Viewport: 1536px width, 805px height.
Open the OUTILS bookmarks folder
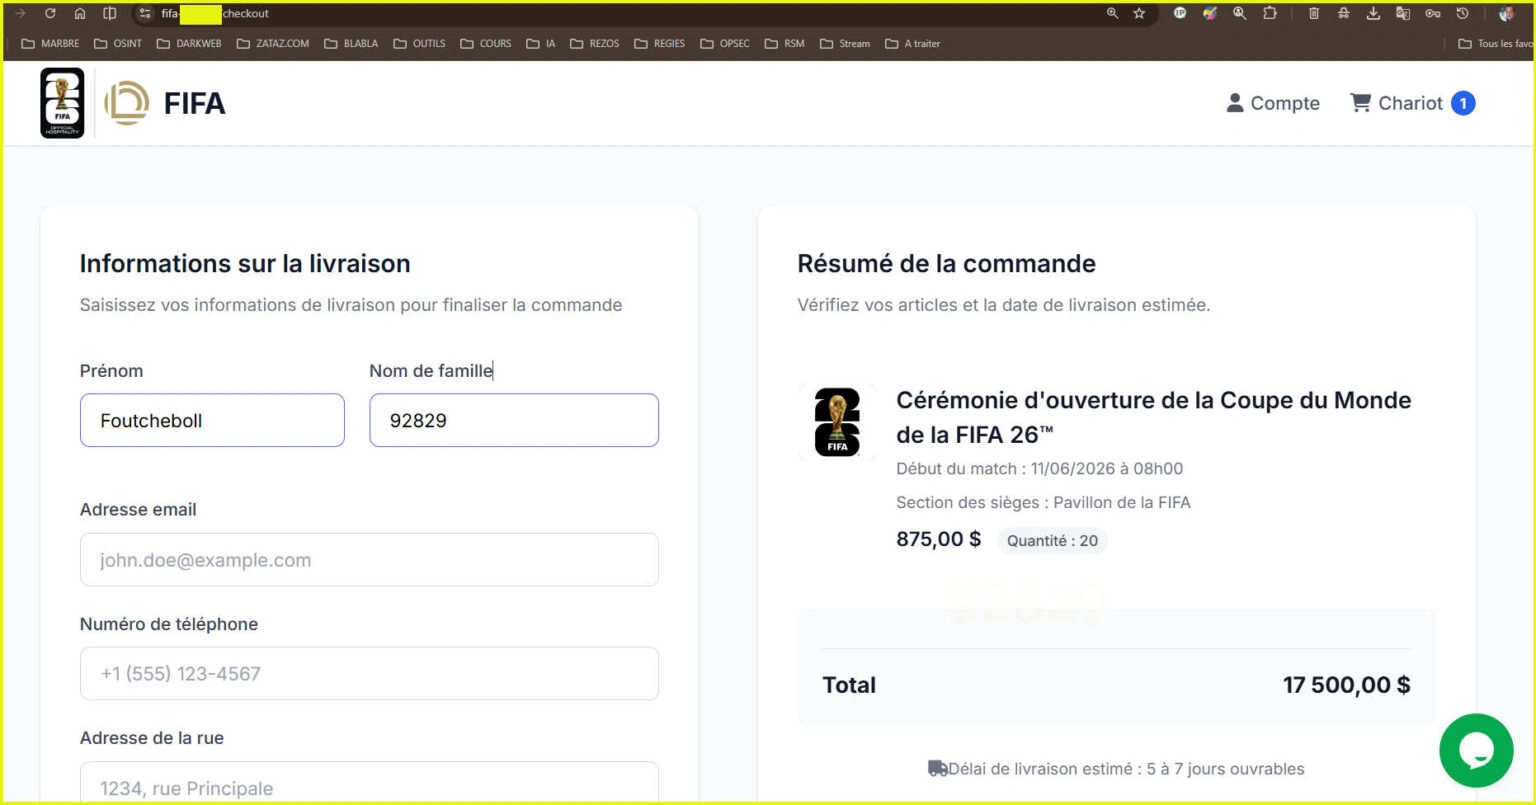419,44
